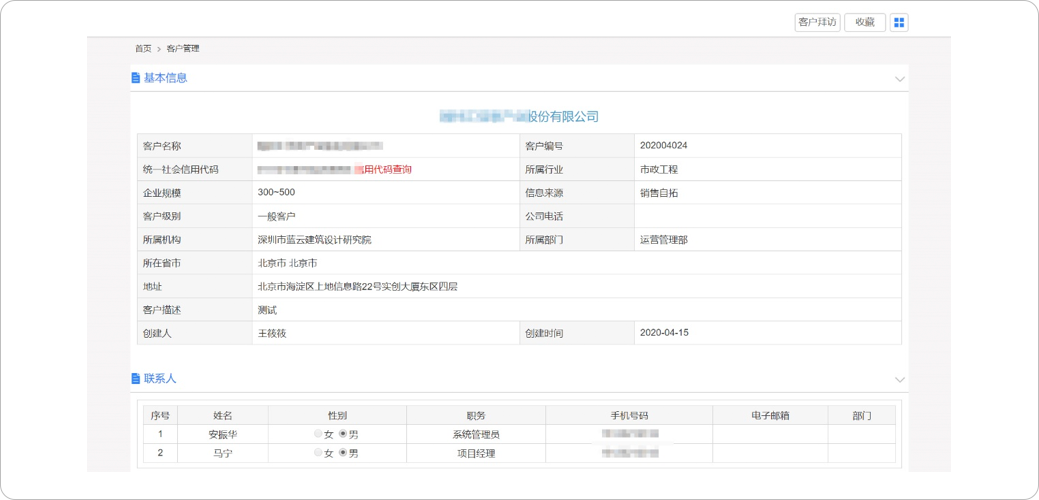
Task: Go to 首页 in breadcrumb
Action: (143, 48)
